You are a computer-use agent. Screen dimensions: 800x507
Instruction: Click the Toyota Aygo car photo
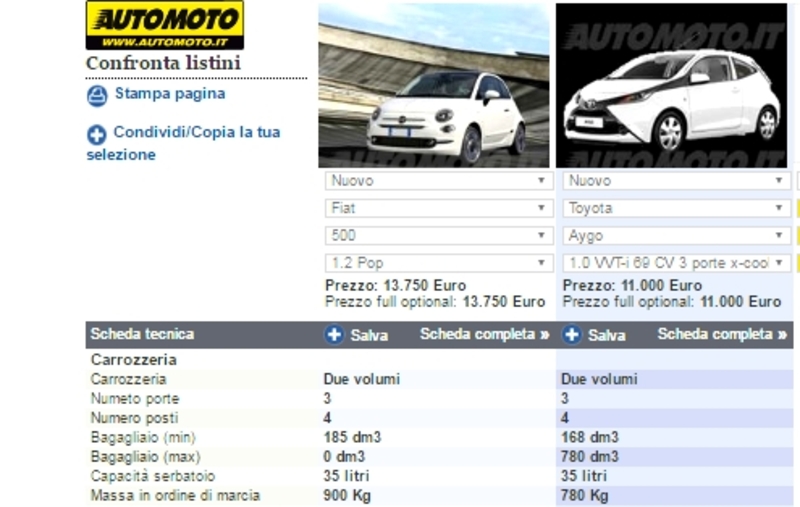[671, 86]
